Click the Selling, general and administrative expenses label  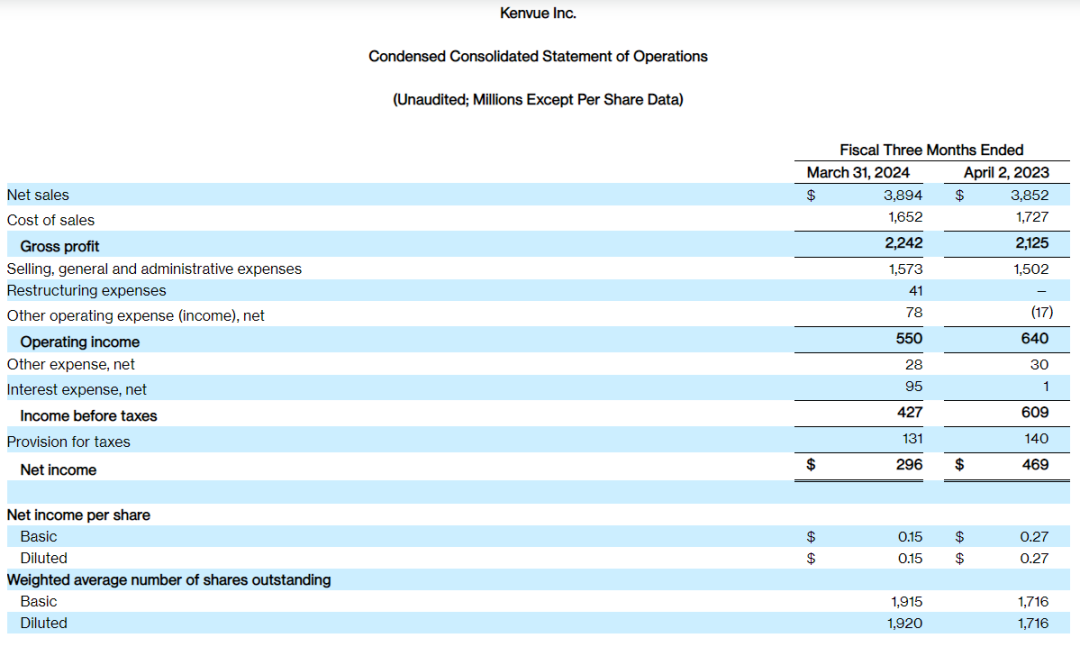[x=154, y=269]
